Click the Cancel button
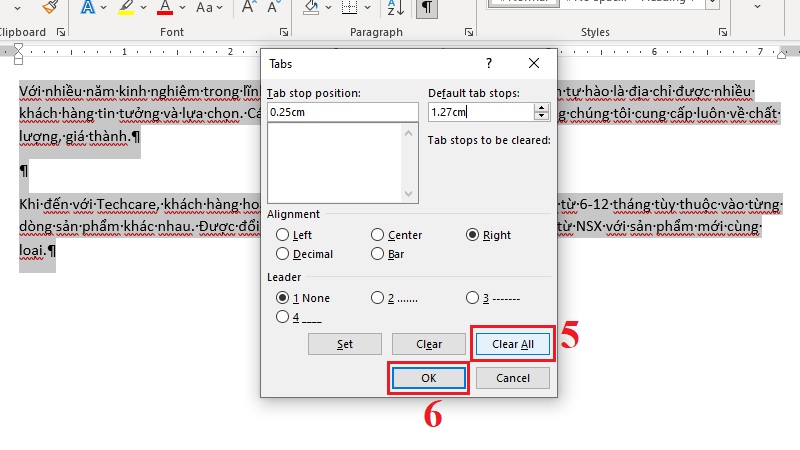 (513, 378)
